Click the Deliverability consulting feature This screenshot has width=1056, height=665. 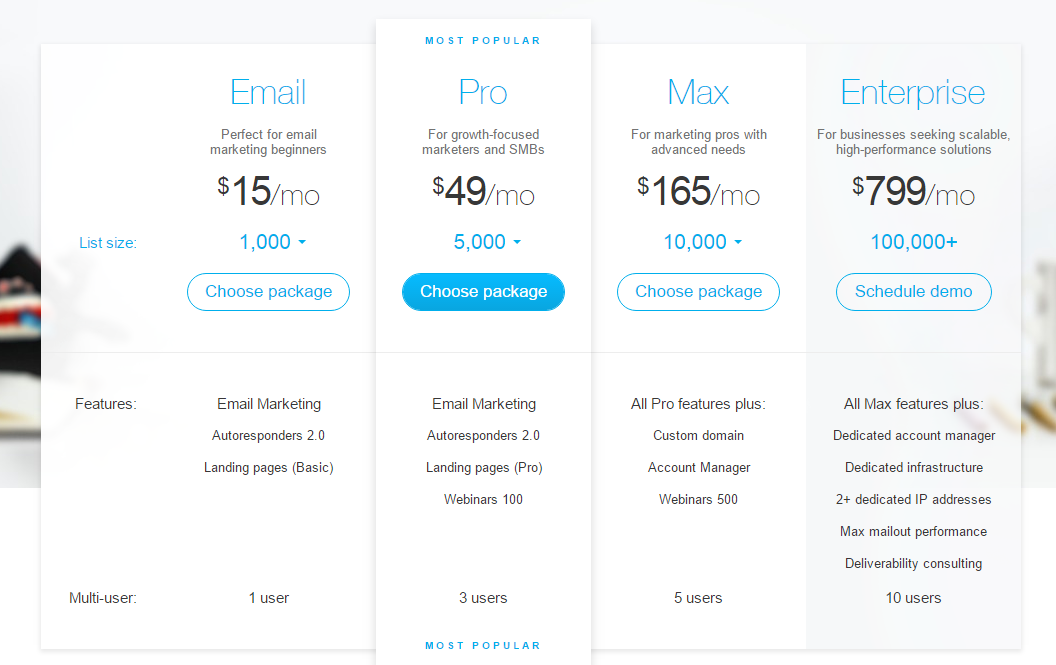(x=913, y=563)
